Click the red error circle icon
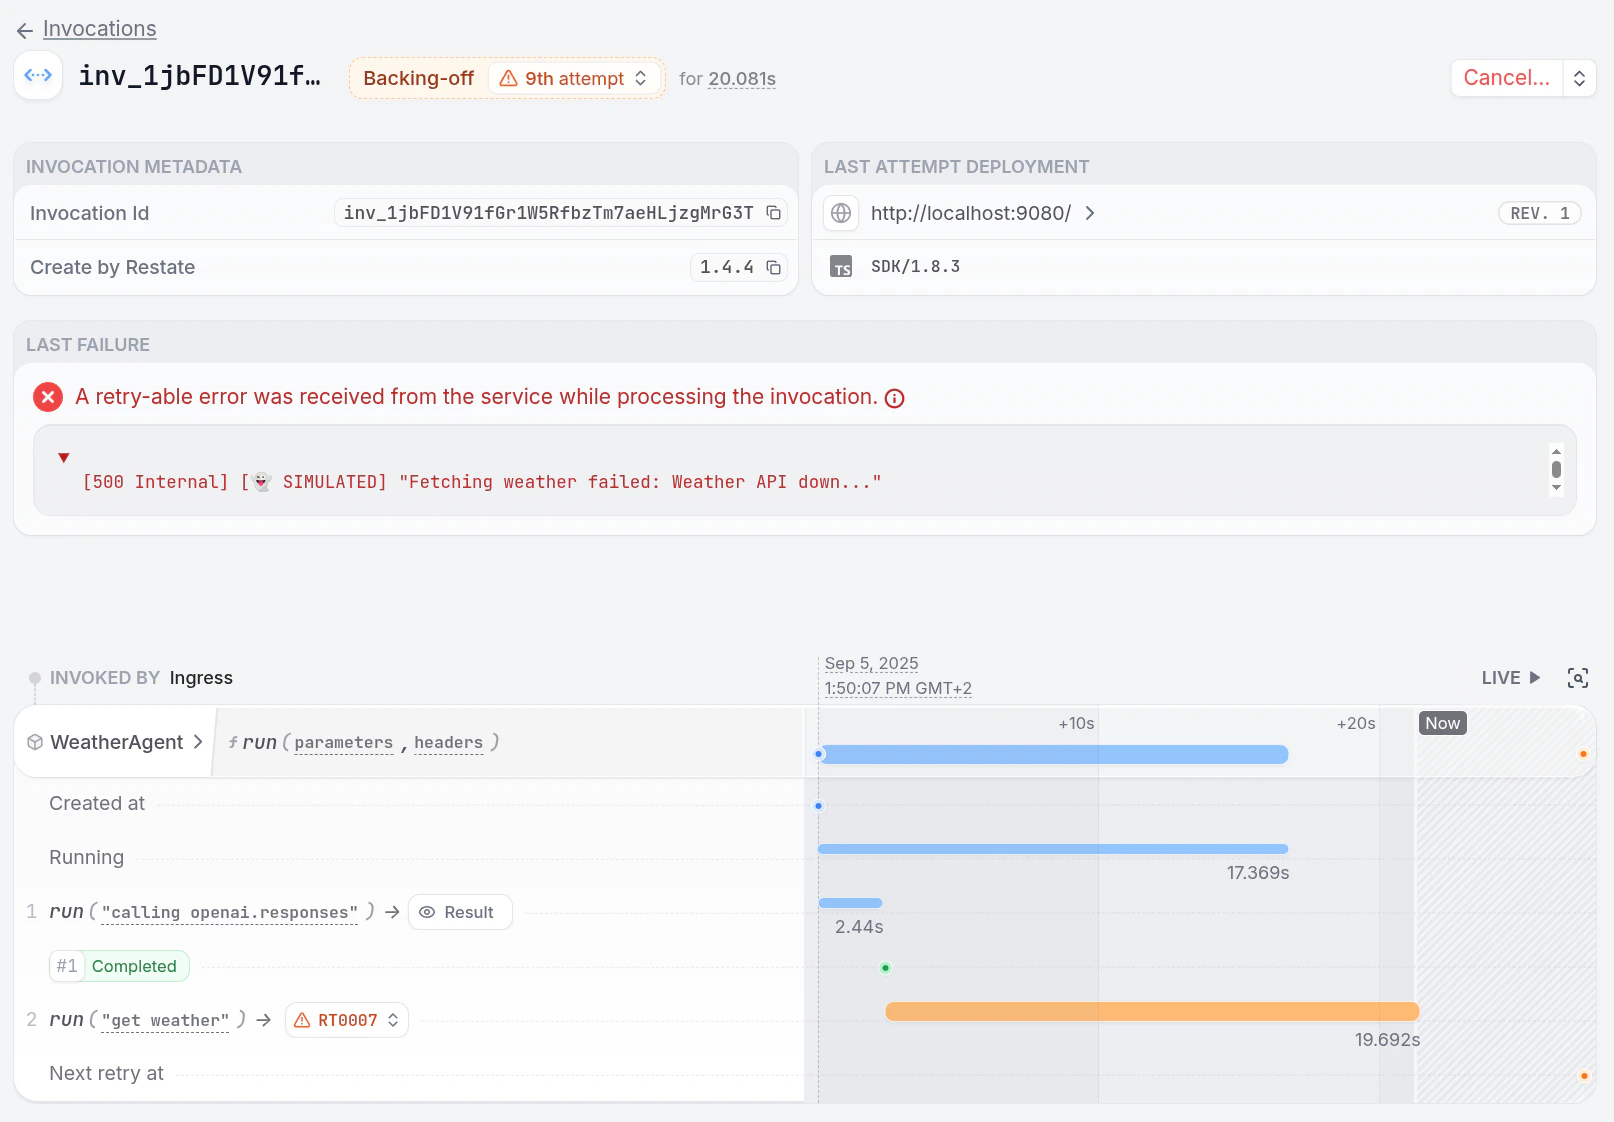1614x1122 pixels. (x=48, y=397)
